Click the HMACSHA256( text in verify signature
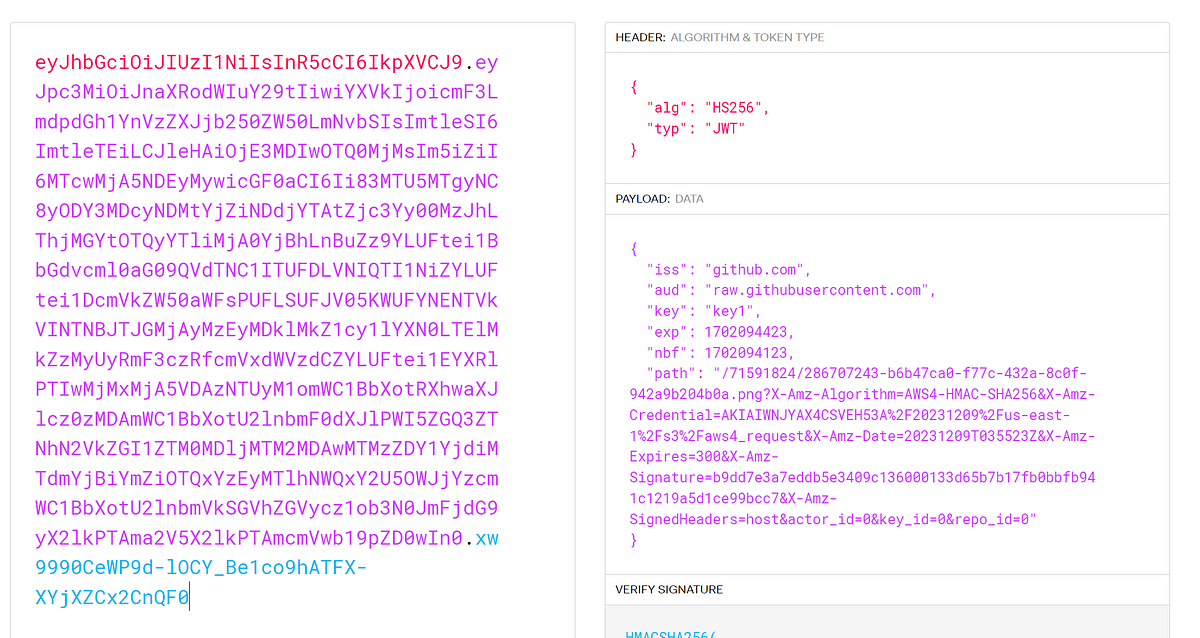Screen dimensions: 1200x638 [x=668, y=633]
